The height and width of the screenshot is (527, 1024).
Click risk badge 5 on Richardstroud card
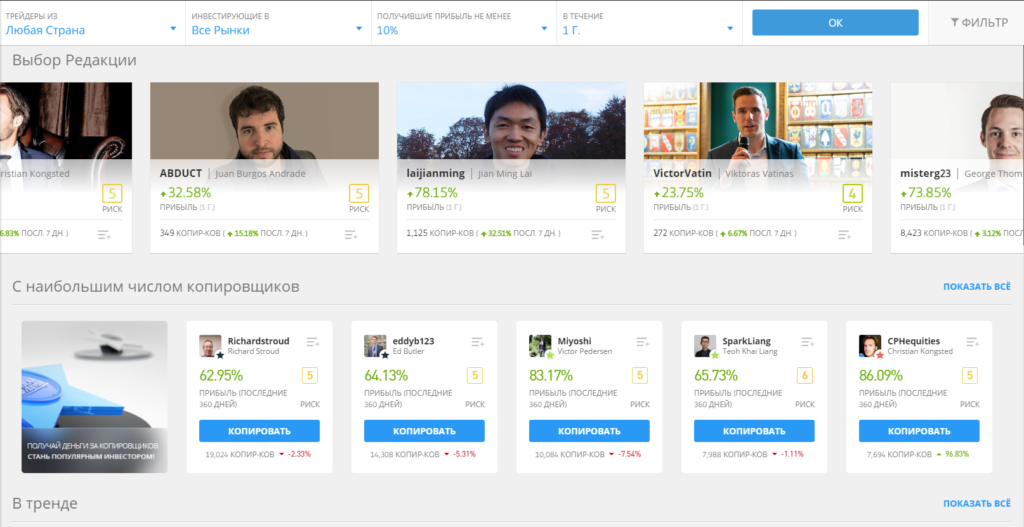click(x=310, y=375)
